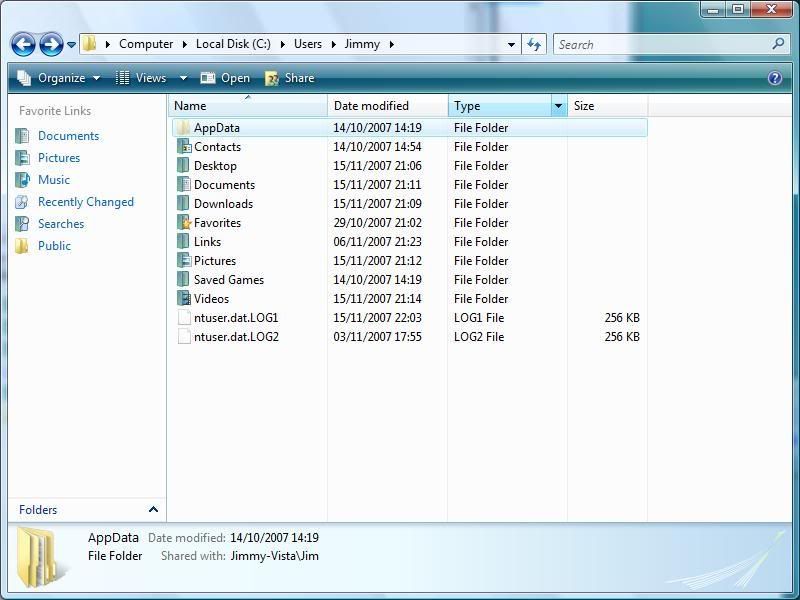Click the Music icon in Favorite Links
Image resolution: width=800 pixels, height=600 pixels.
click(x=22, y=180)
